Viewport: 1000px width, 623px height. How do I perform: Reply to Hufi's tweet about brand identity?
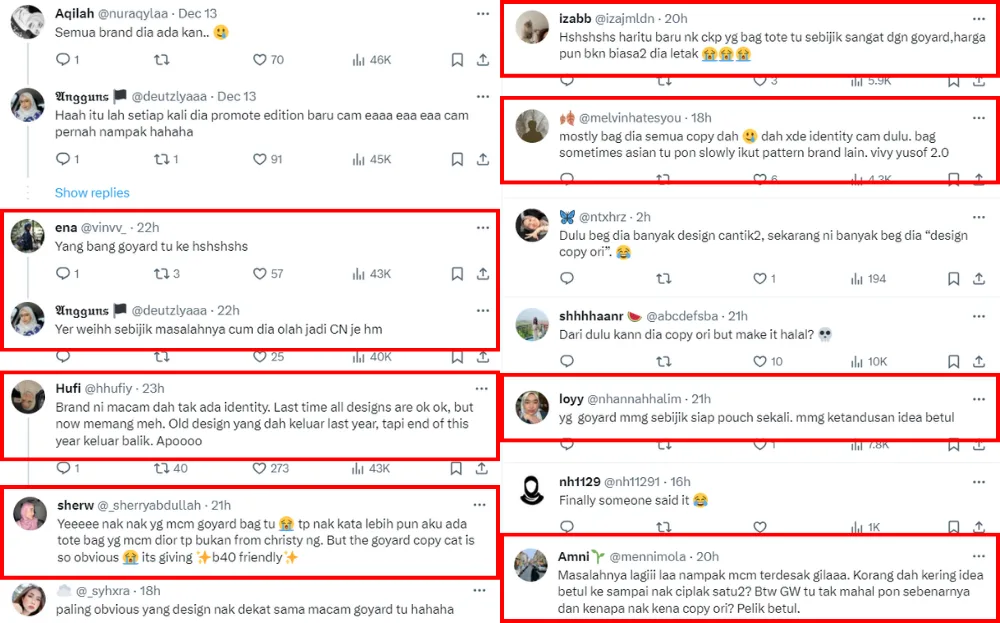click(62, 468)
